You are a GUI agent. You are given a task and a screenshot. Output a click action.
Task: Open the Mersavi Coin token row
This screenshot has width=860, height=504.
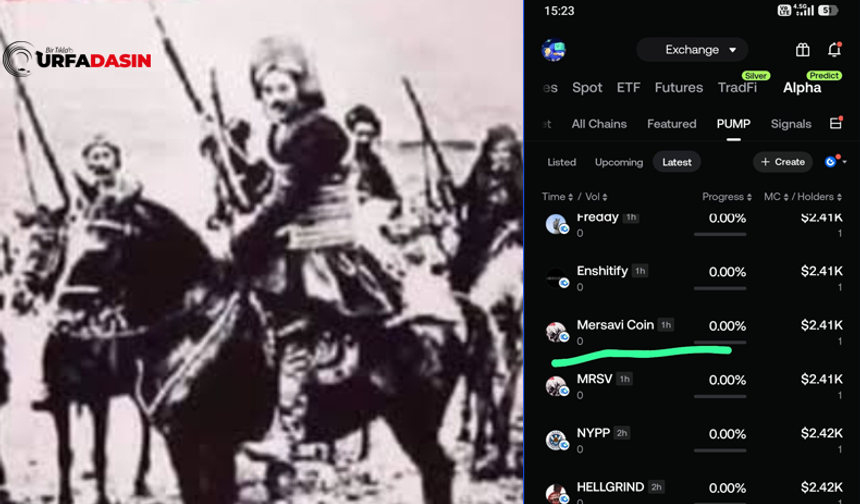(x=692, y=332)
